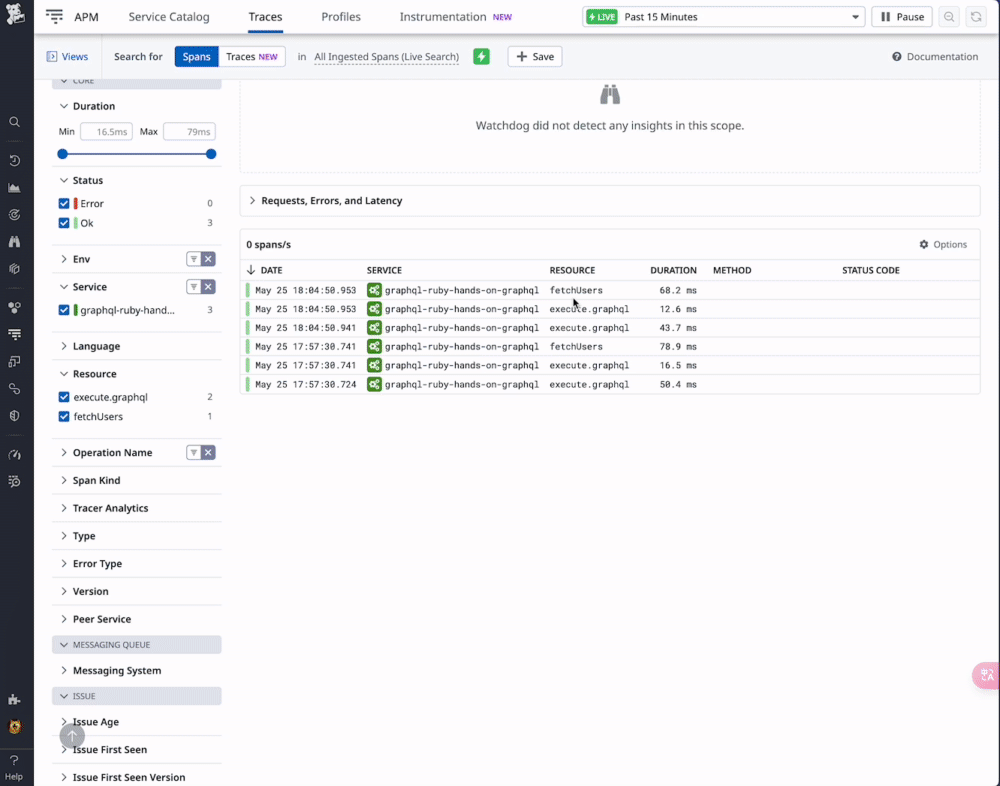
Task: Open the chain-link icon in sidebar
Action: coord(14,389)
